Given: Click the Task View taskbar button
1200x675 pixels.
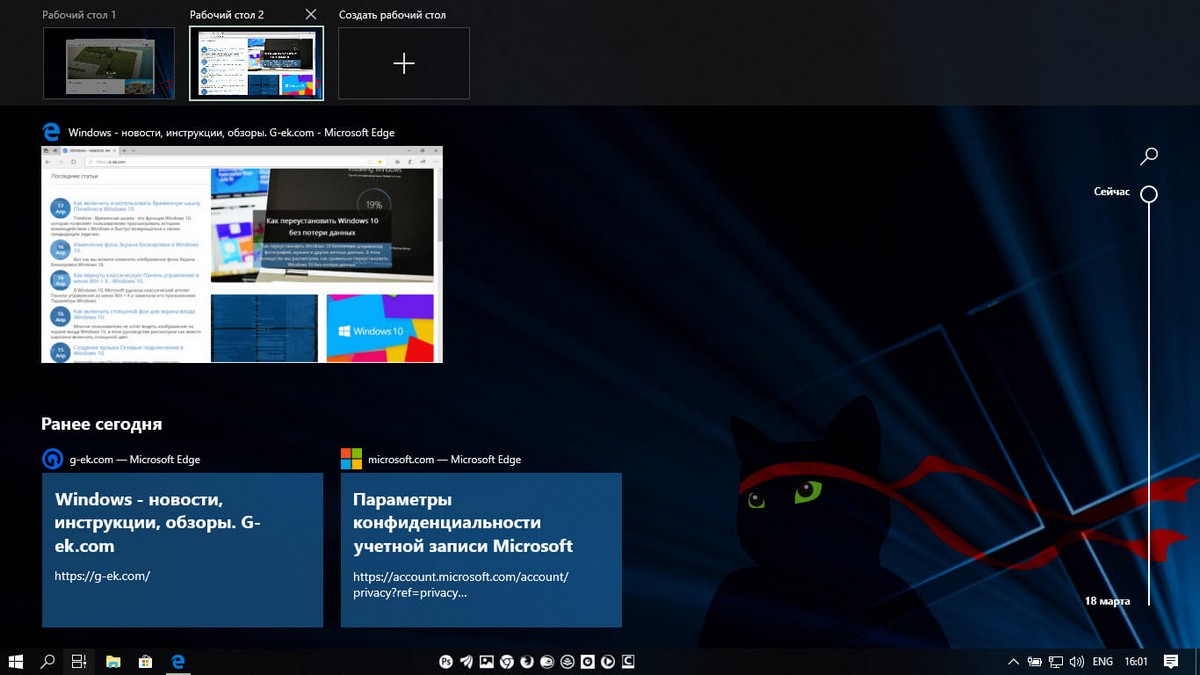Looking at the screenshot, I should (77, 661).
